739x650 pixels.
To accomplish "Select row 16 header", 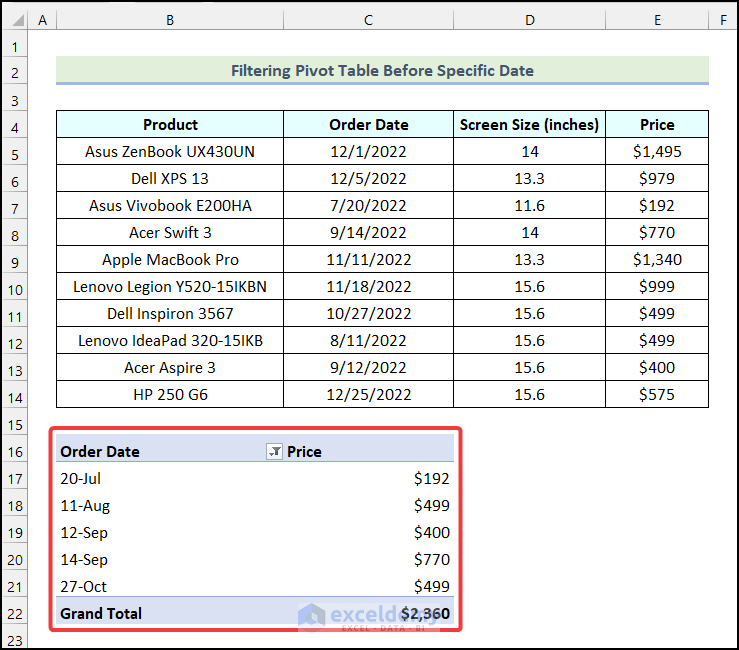I will point(15,452).
